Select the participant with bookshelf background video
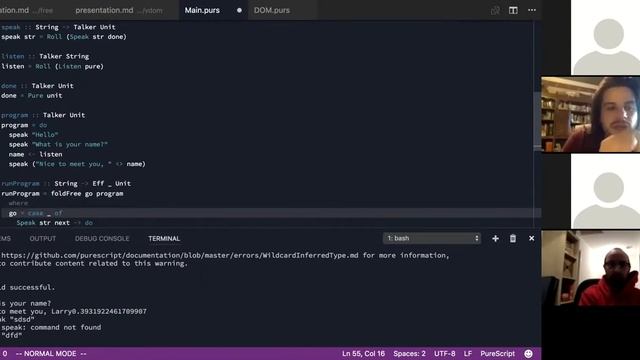The width and height of the screenshot is (640, 360). 591,114
